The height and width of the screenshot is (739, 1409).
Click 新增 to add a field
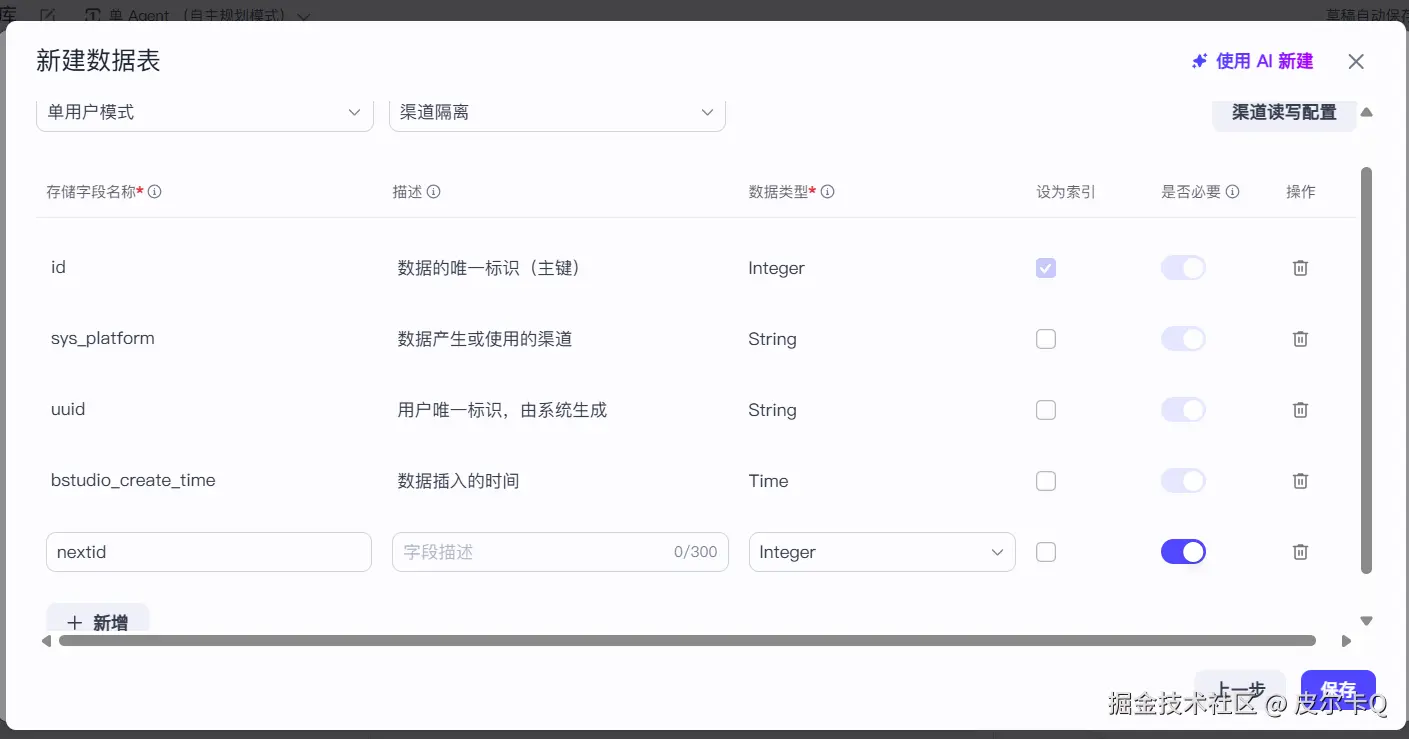98,620
